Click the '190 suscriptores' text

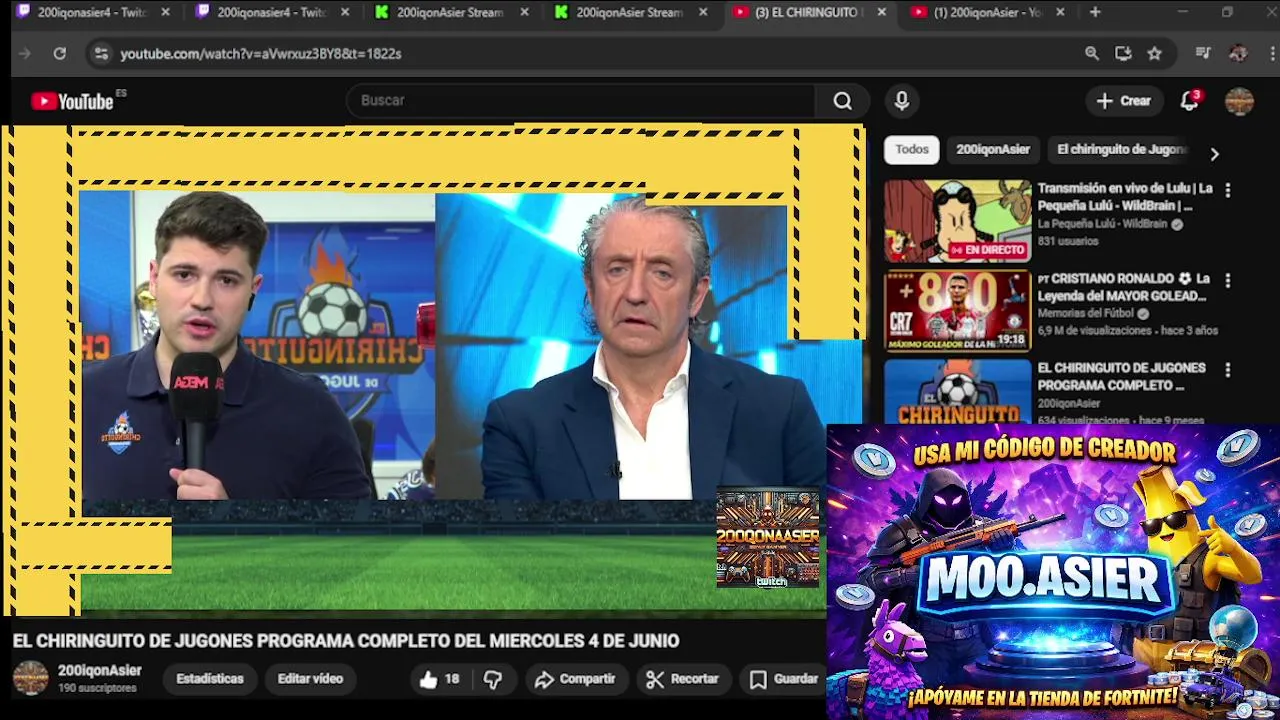coord(97,688)
